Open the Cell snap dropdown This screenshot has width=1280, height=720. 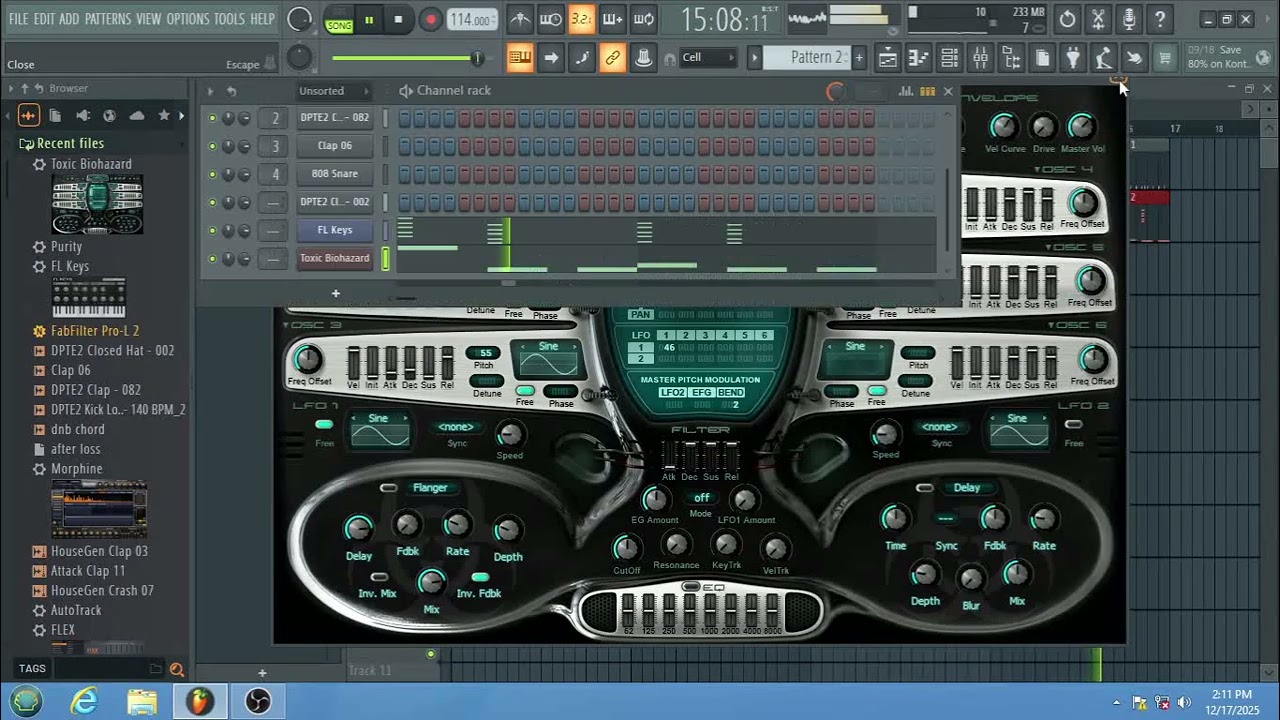(x=708, y=57)
